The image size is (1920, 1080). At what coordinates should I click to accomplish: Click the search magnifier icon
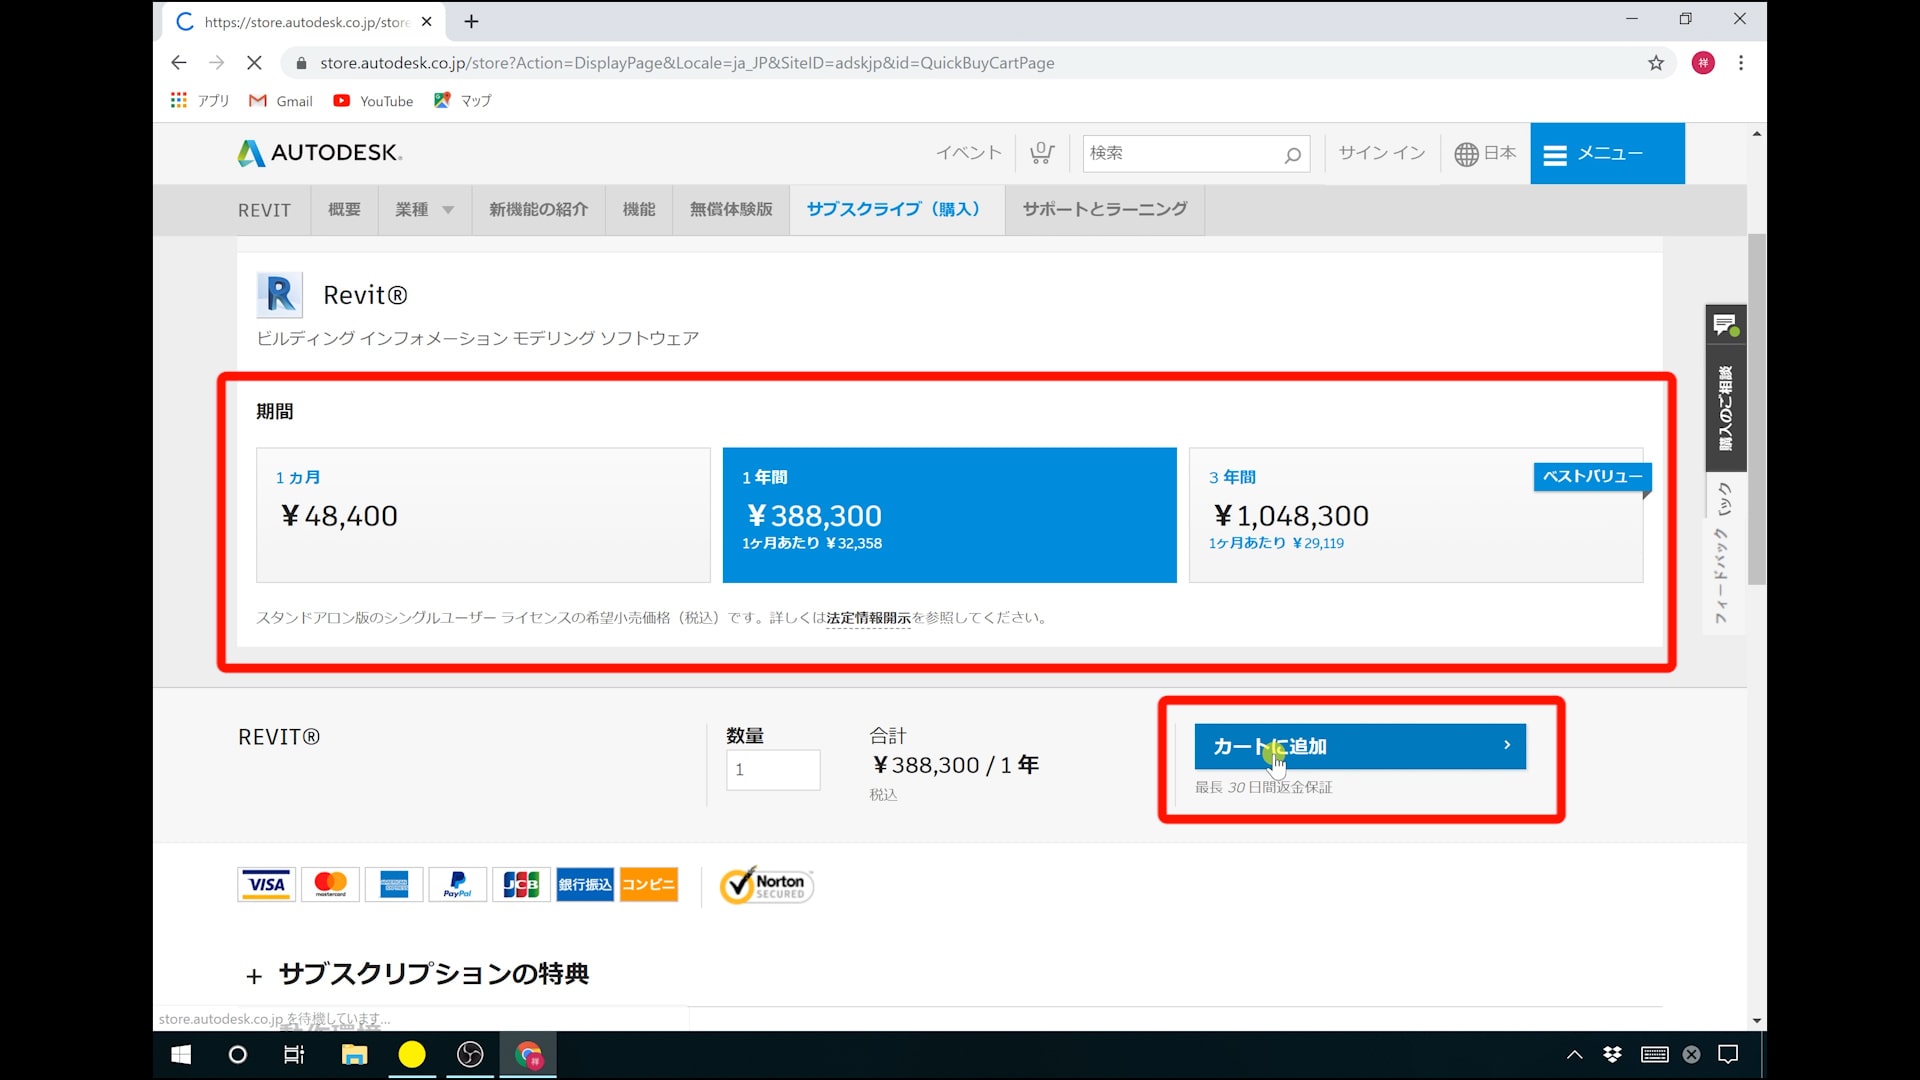pos(1292,154)
